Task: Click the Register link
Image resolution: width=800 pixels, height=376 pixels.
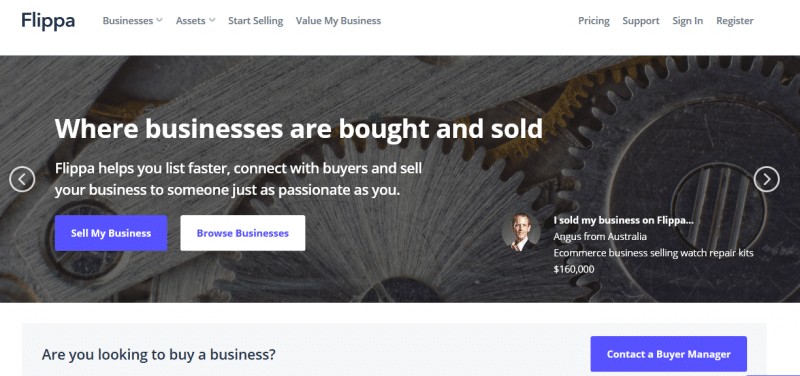Action: [735, 21]
